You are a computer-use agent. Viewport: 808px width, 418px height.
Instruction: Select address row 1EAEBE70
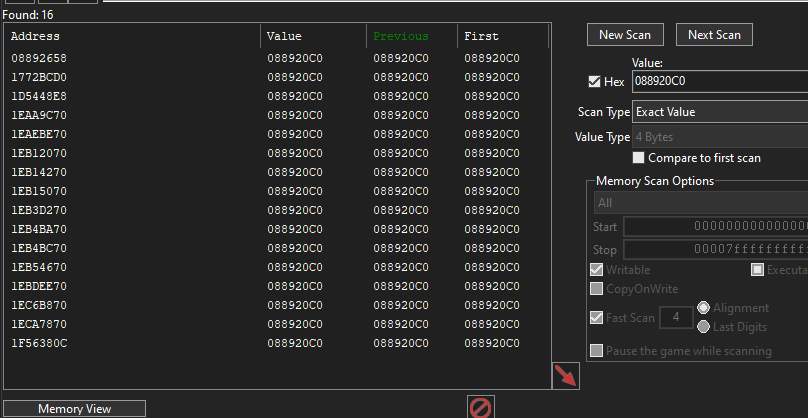(x=277, y=135)
